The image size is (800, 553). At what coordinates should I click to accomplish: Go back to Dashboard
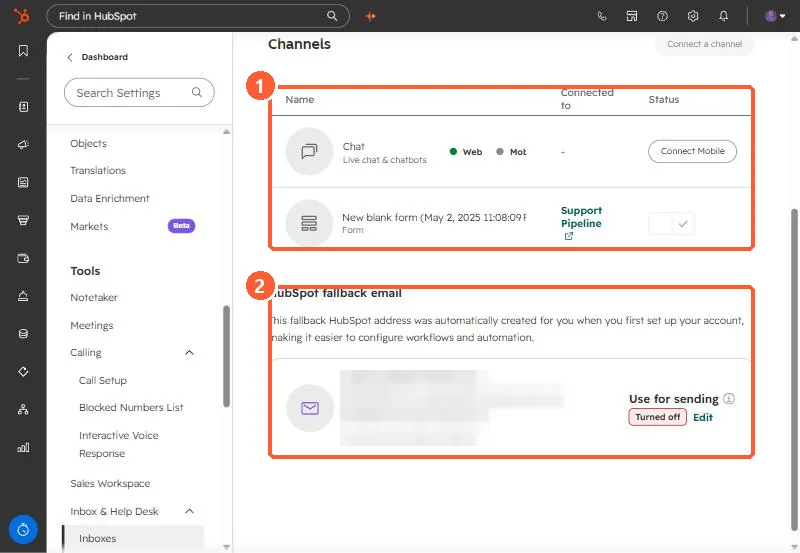[x=97, y=57]
